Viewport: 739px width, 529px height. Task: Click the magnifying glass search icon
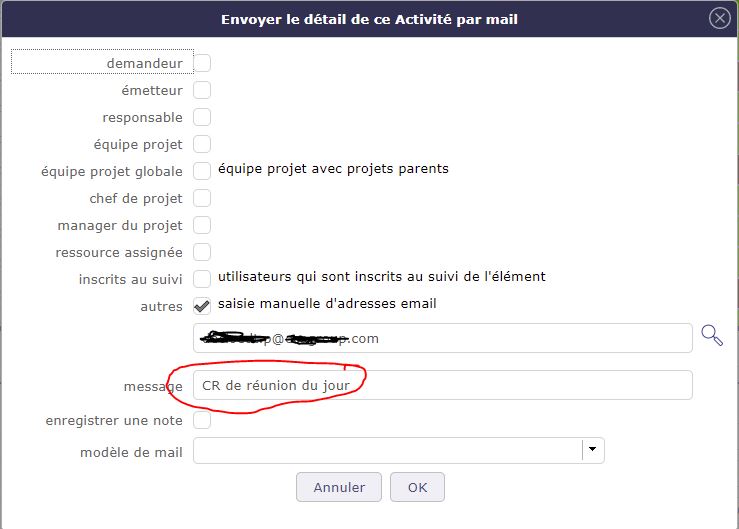click(x=712, y=336)
